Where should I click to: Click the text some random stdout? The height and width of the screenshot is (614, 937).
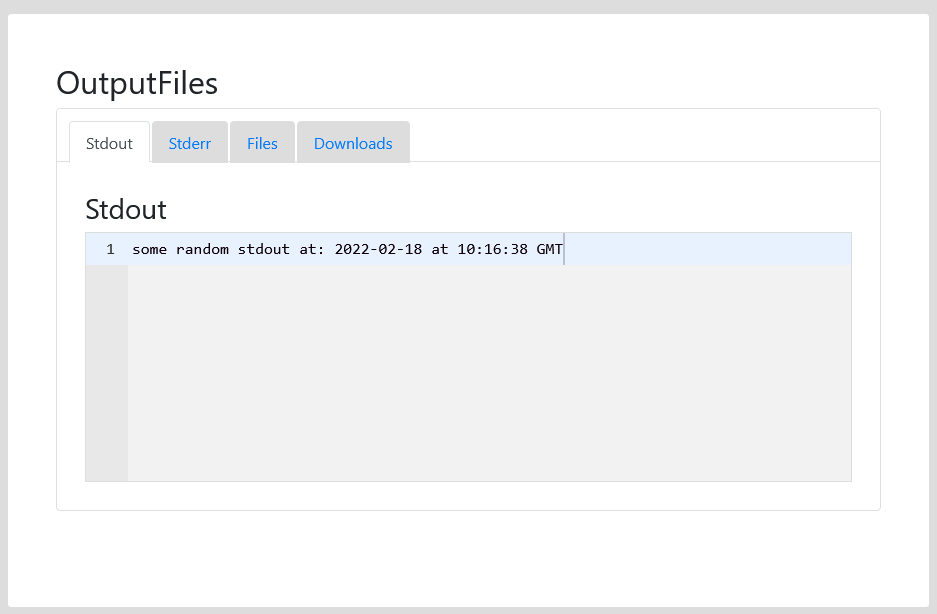tap(210, 249)
